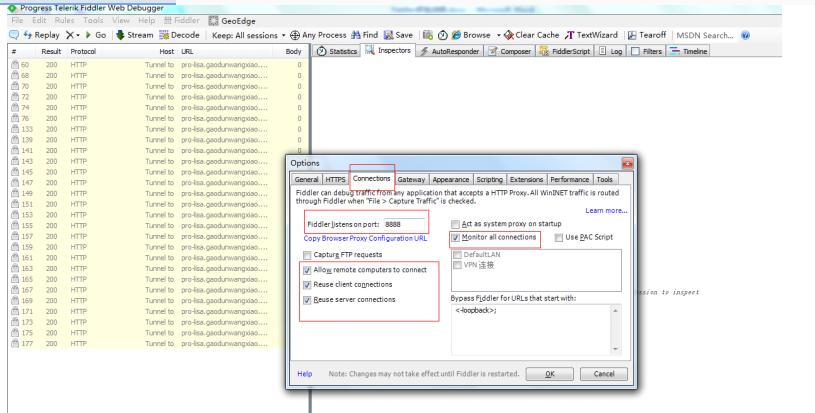Sort sessions by the Result column header
The width and height of the screenshot is (815, 413).
tap(51, 51)
